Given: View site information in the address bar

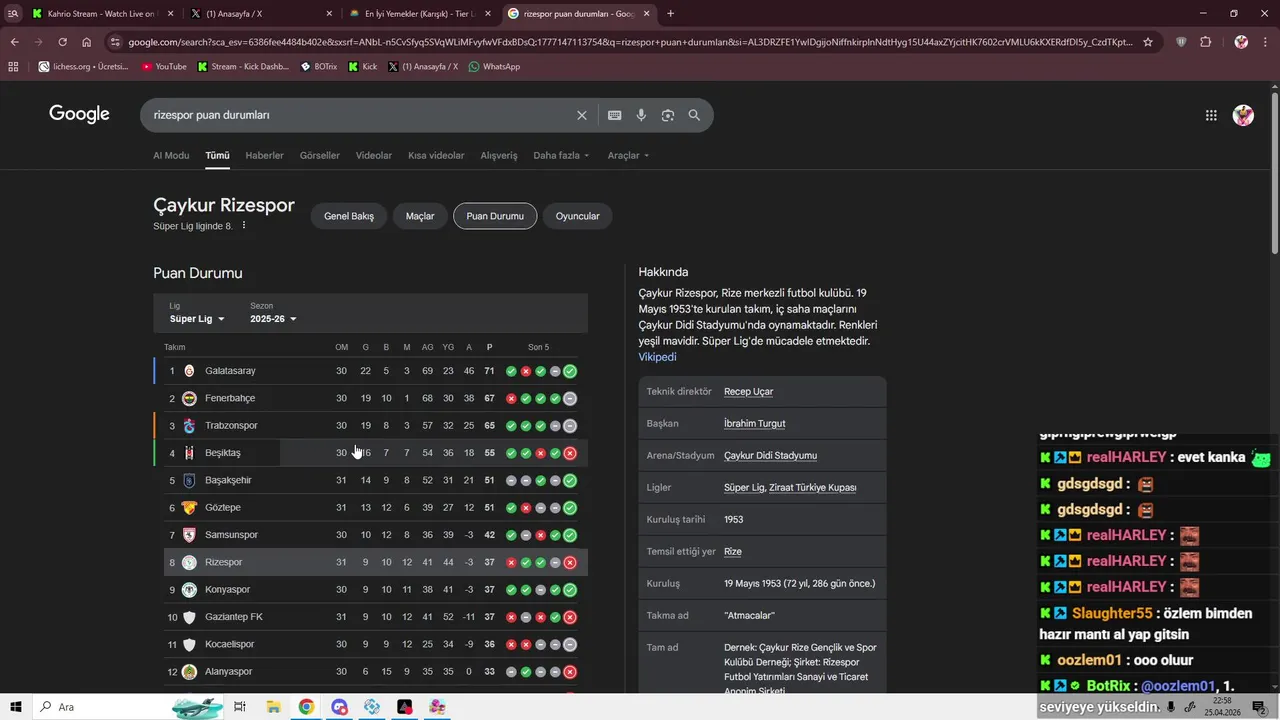Looking at the screenshot, I should 116,42.
